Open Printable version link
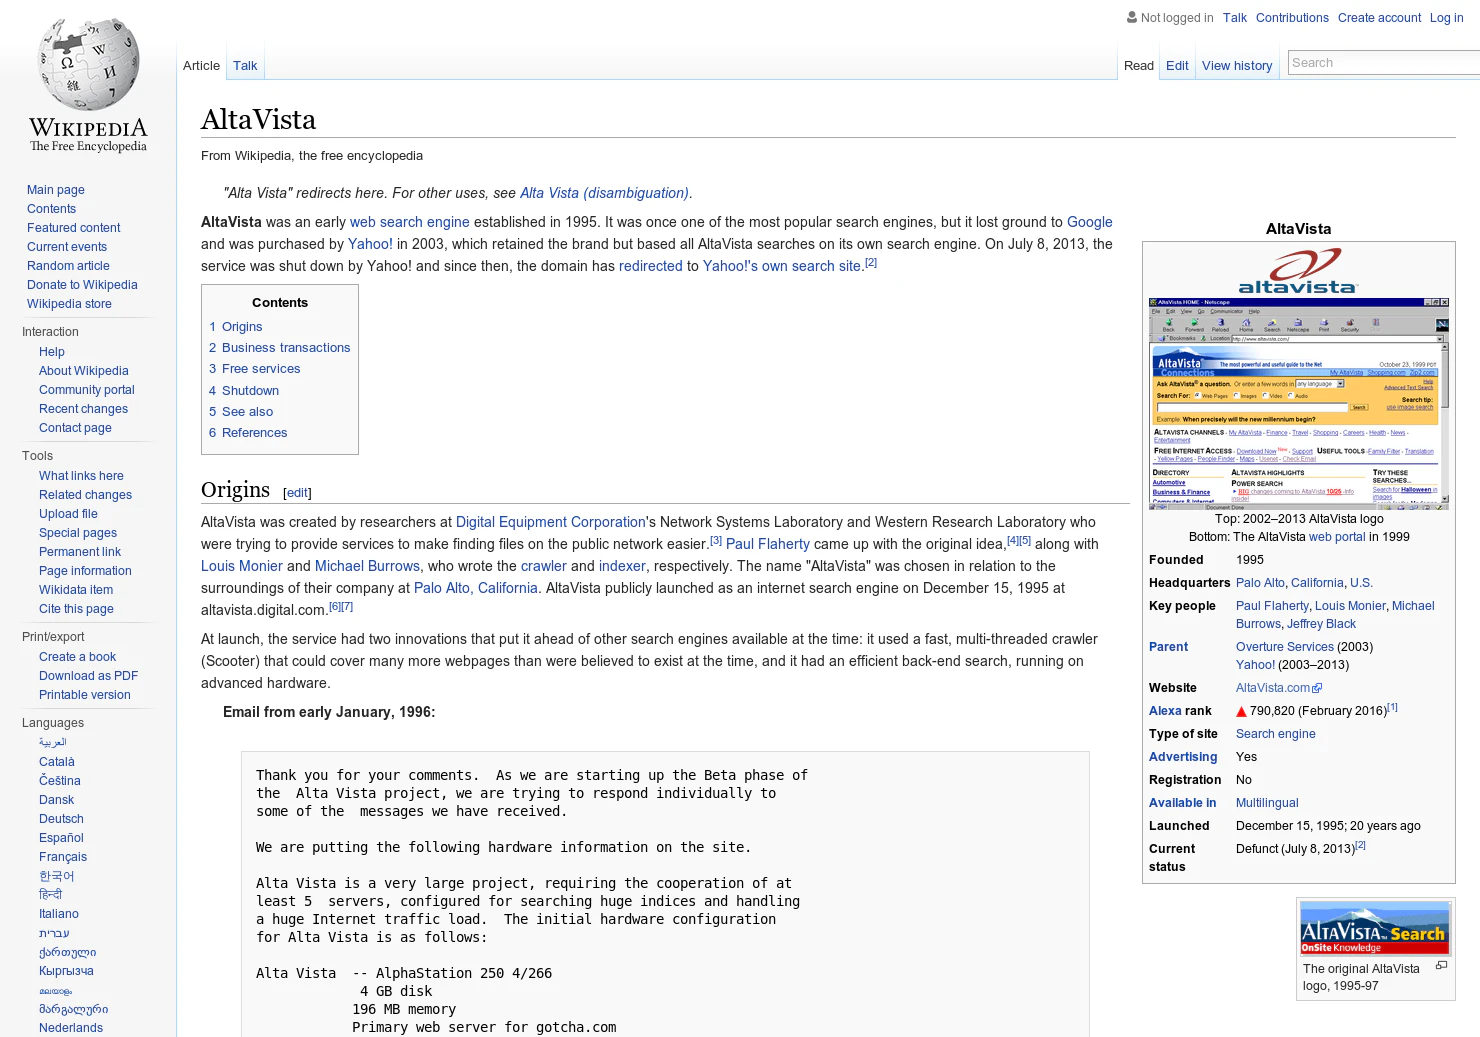 (x=85, y=695)
